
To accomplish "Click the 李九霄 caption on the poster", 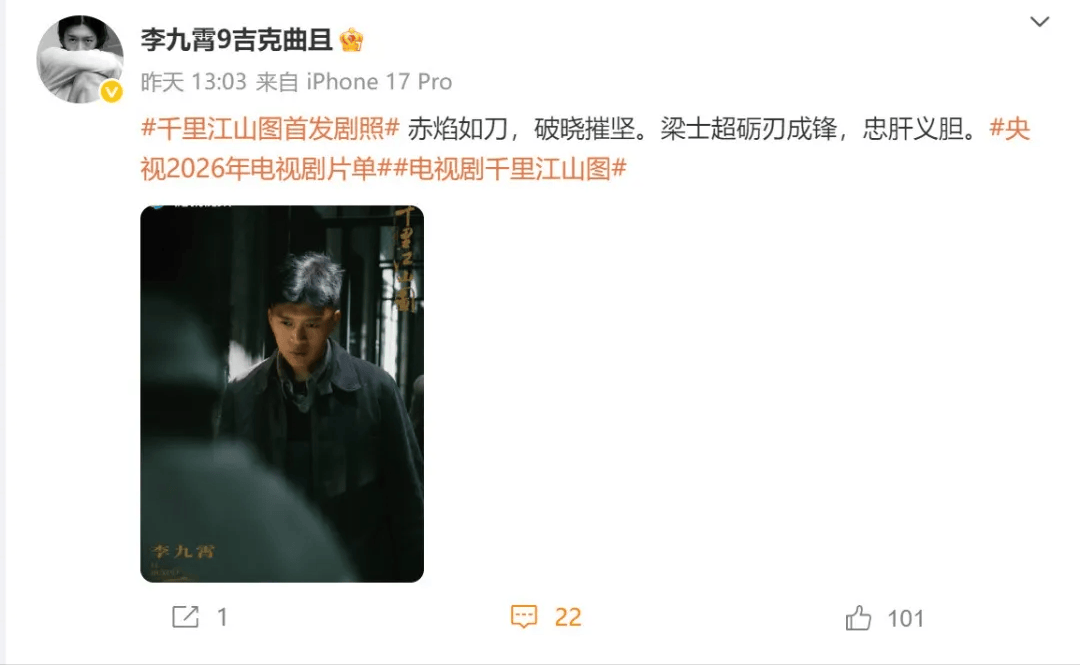I will (x=183, y=551).
